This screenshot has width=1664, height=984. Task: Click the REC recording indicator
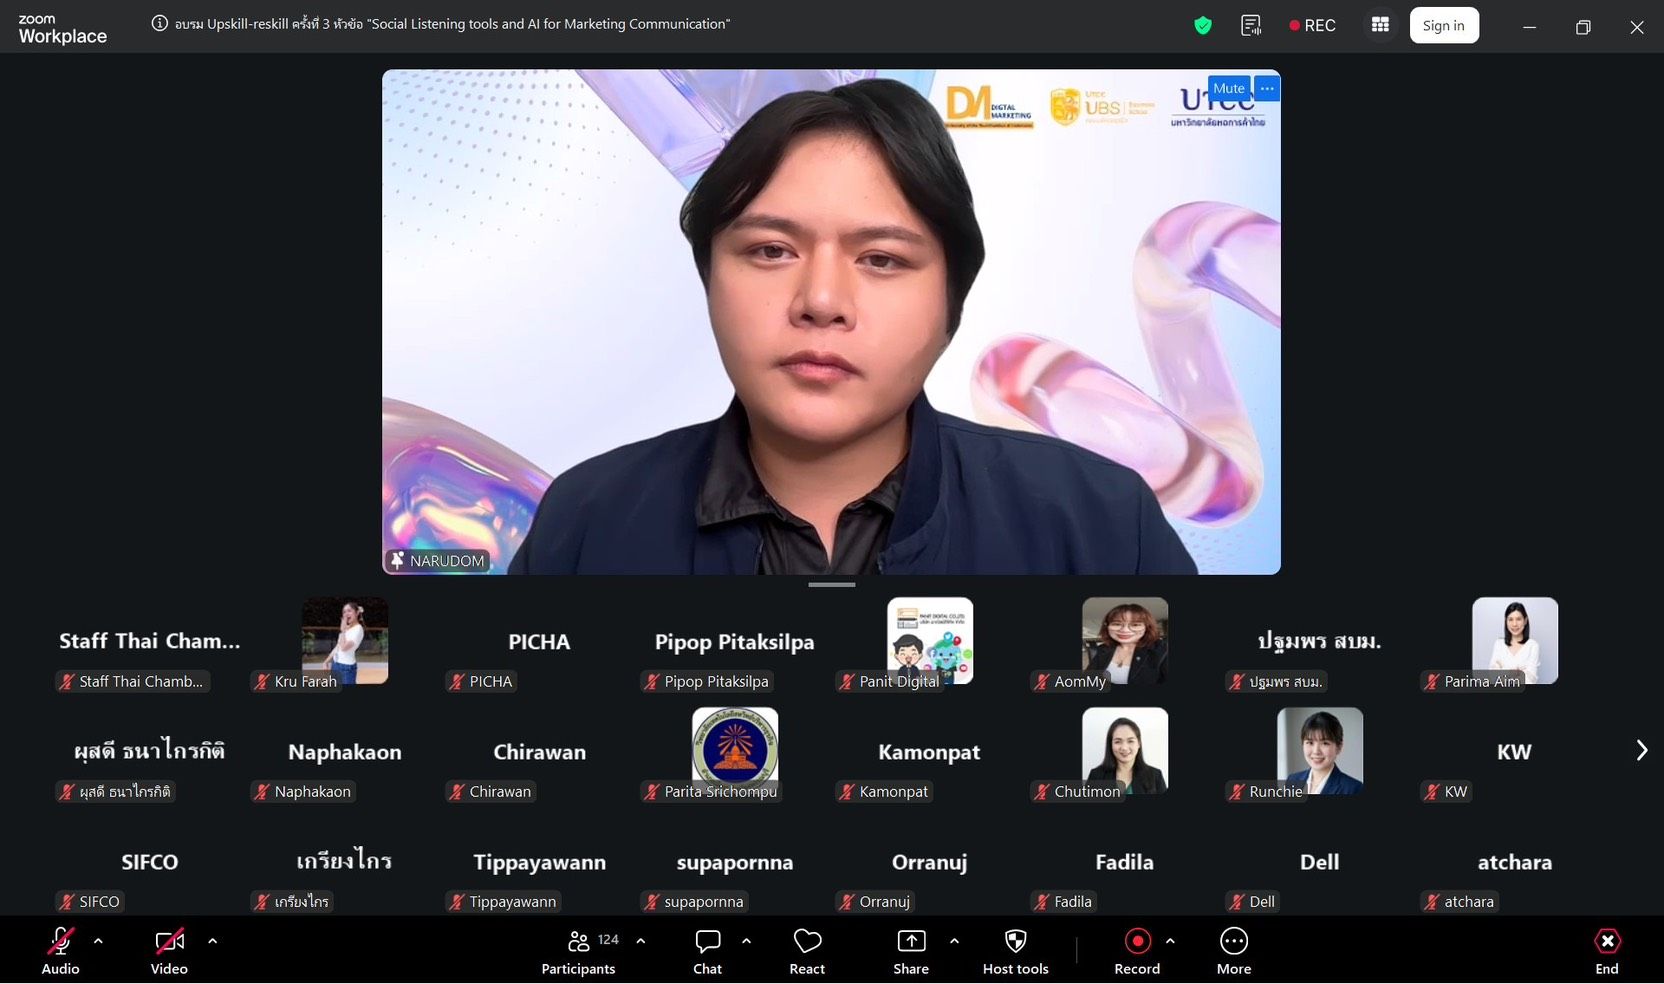(1313, 26)
